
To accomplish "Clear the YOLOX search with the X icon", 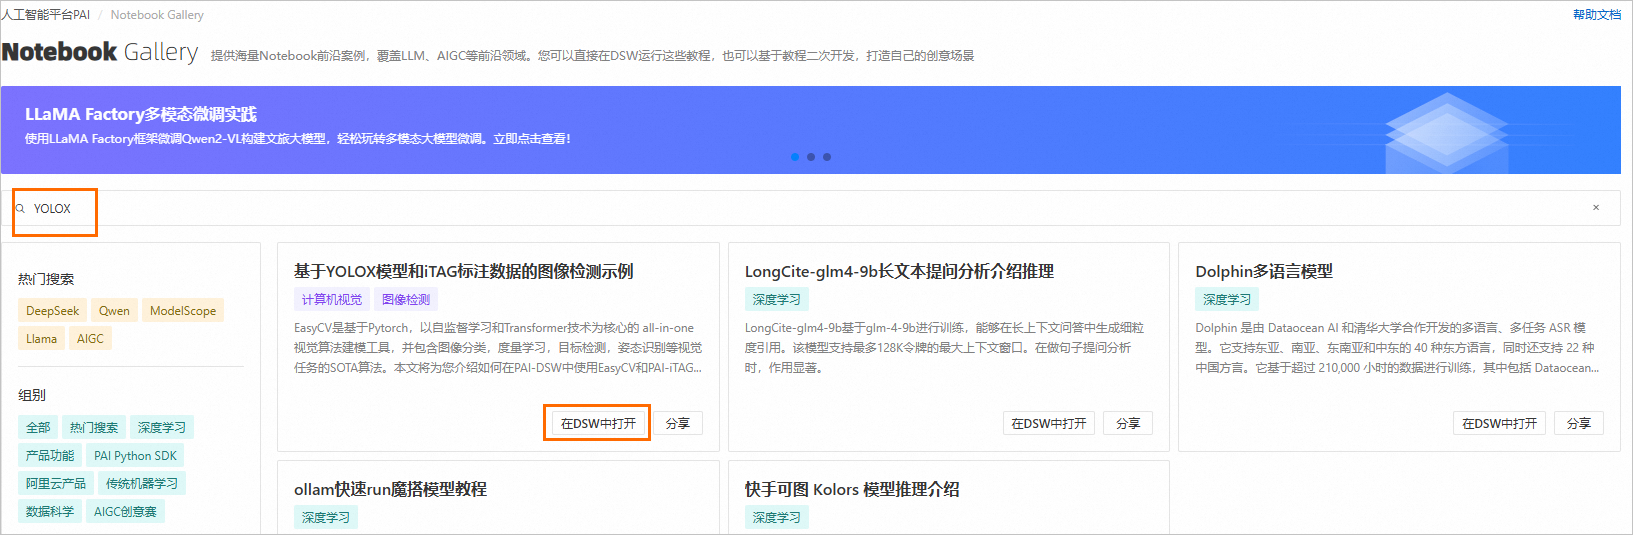I will point(1596,208).
